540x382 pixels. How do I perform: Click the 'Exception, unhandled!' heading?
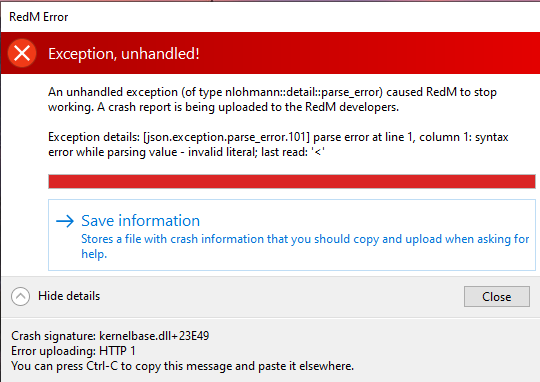pyautogui.click(x=124, y=54)
